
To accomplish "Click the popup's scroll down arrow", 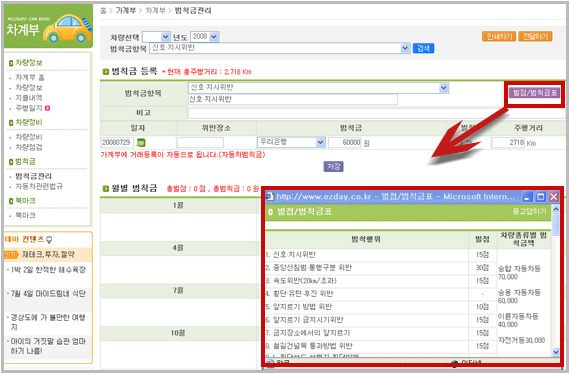I will (x=556, y=351).
